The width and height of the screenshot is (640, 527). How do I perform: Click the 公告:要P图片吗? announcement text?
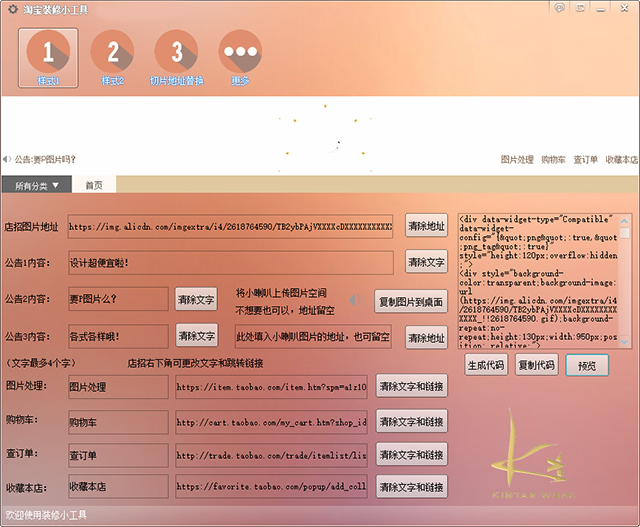click(45, 159)
